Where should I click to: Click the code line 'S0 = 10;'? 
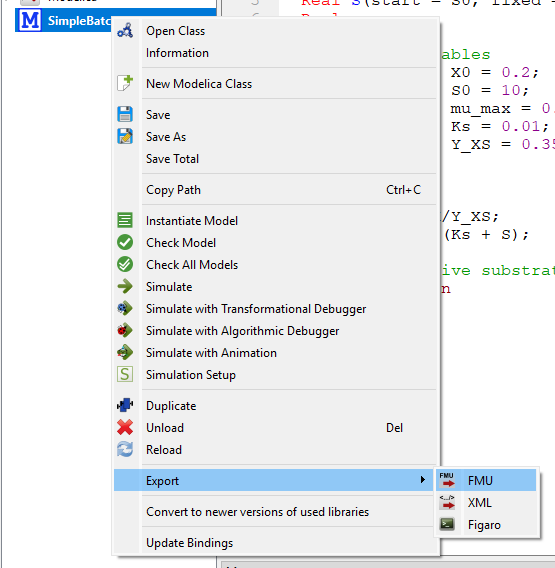(490, 91)
